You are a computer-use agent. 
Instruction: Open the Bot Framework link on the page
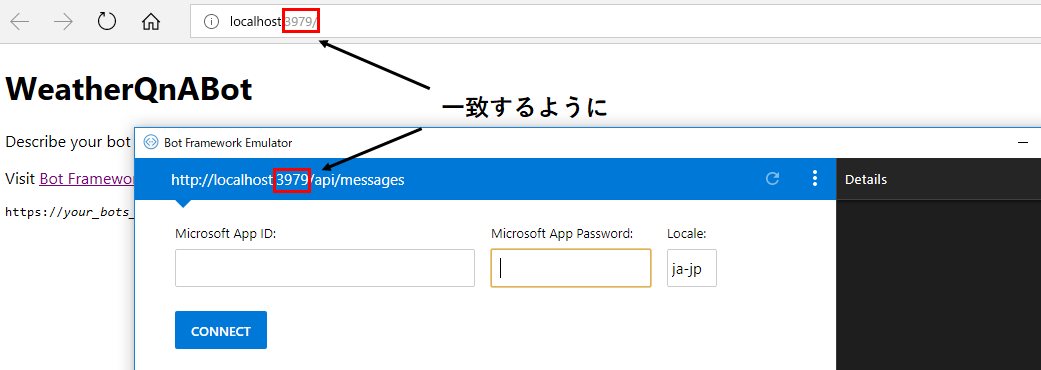(x=87, y=179)
